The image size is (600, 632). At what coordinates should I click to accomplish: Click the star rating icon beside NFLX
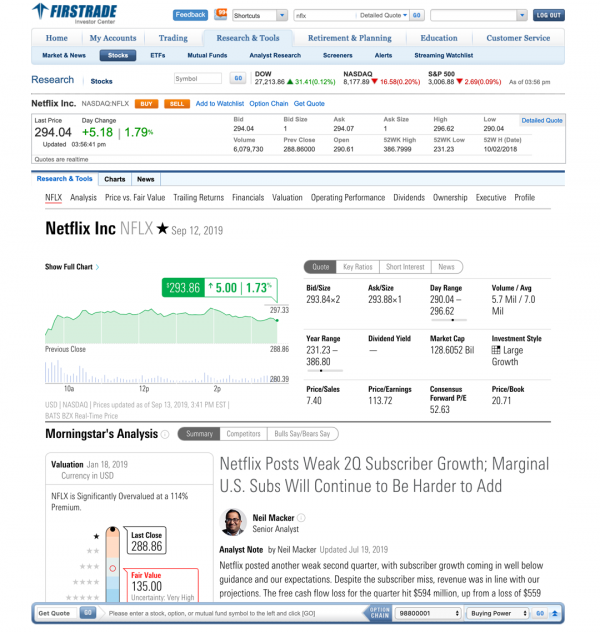[x=162, y=229]
